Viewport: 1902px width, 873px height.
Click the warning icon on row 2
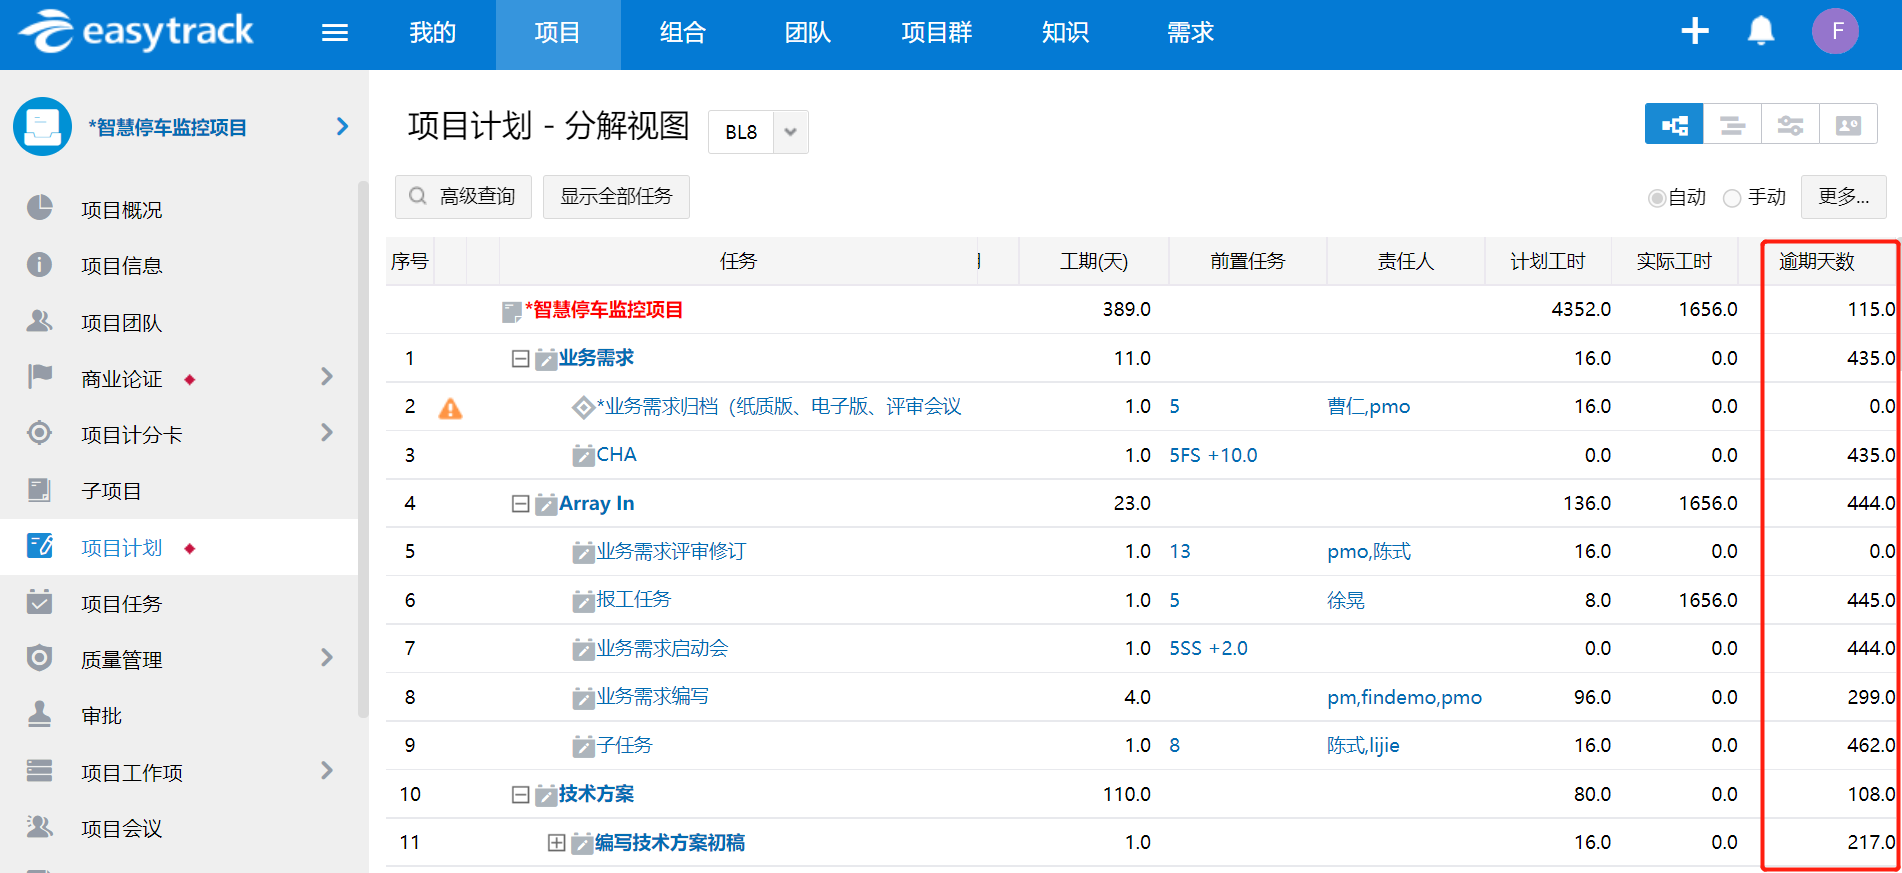pos(451,408)
